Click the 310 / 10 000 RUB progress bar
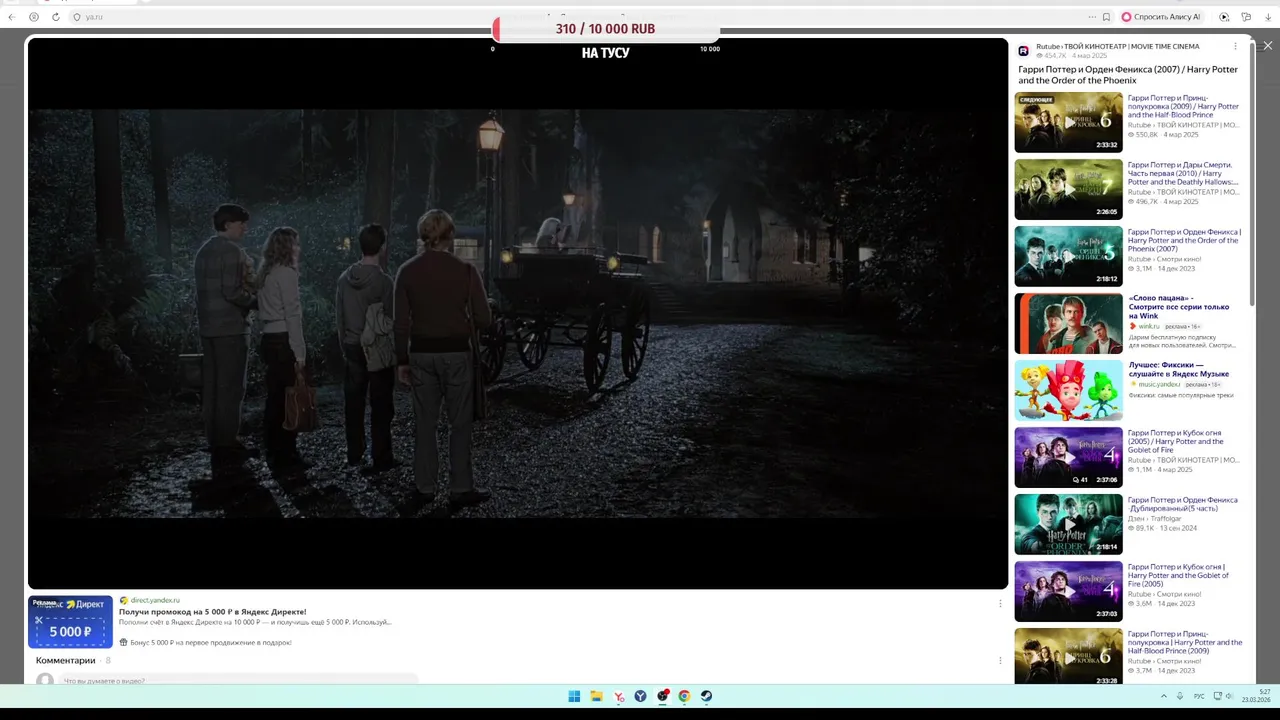This screenshot has height=720, width=1280. [605, 29]
